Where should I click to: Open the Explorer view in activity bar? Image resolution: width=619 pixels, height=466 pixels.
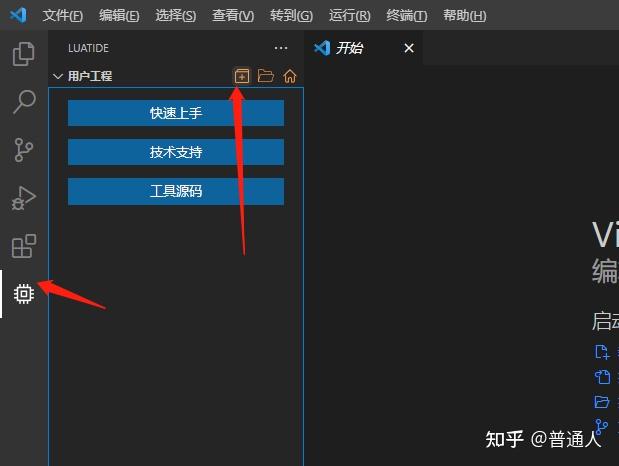24,54
